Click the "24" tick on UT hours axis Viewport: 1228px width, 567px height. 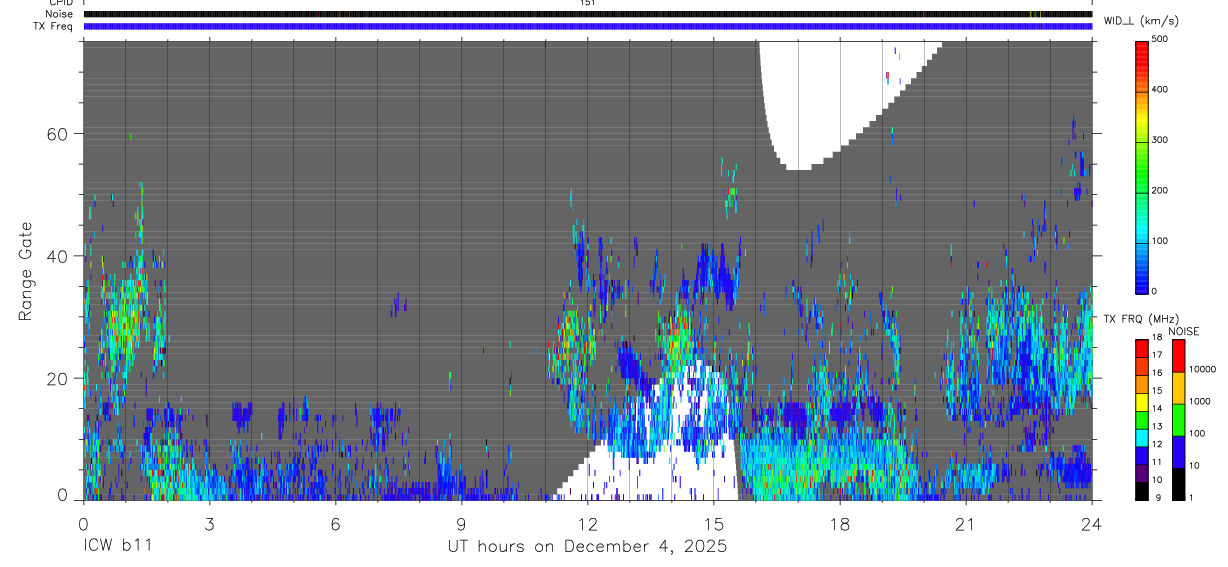[1091, 523]
